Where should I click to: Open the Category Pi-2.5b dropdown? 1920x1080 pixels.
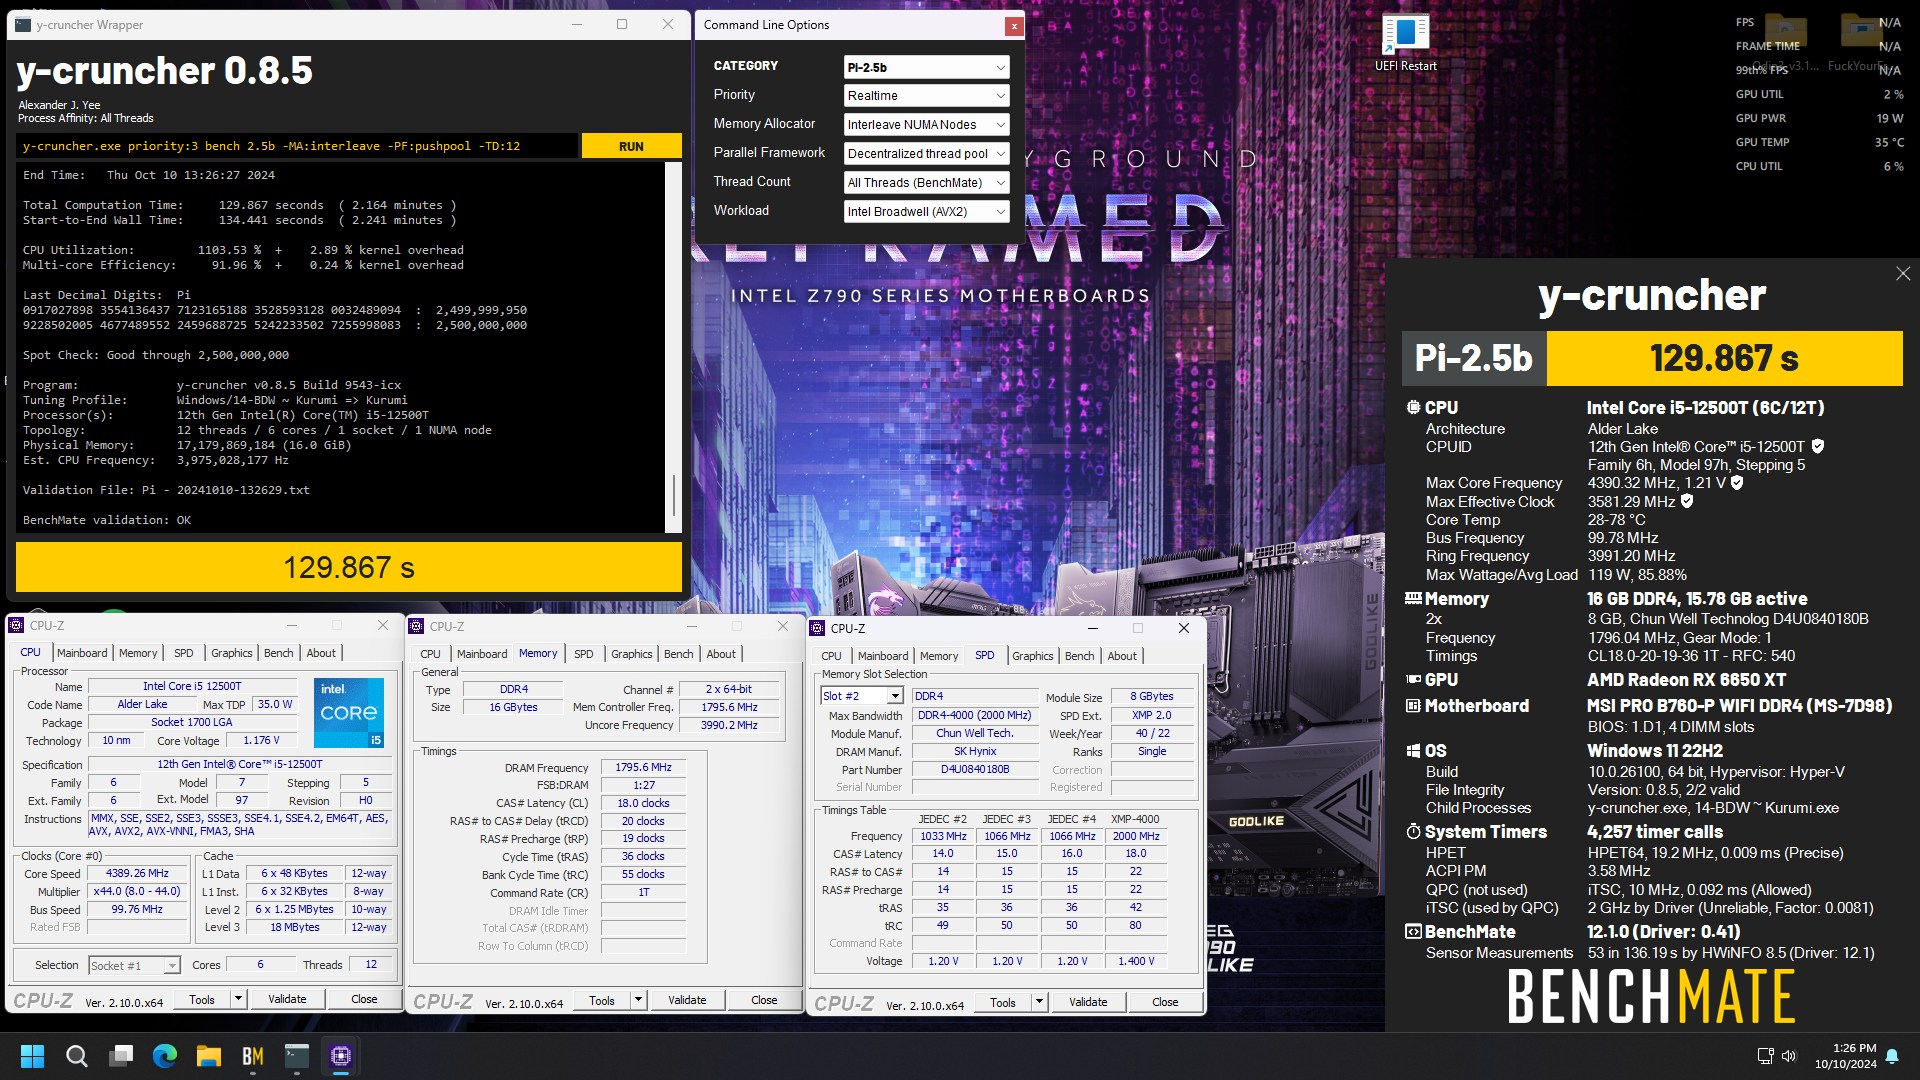[926, 67]
